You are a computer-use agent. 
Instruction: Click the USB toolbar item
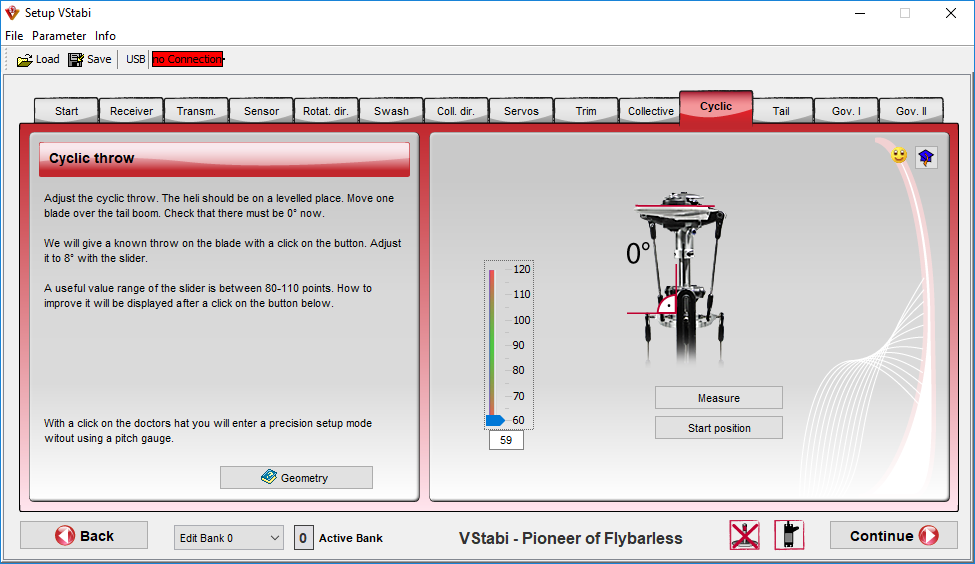[136, 59]
